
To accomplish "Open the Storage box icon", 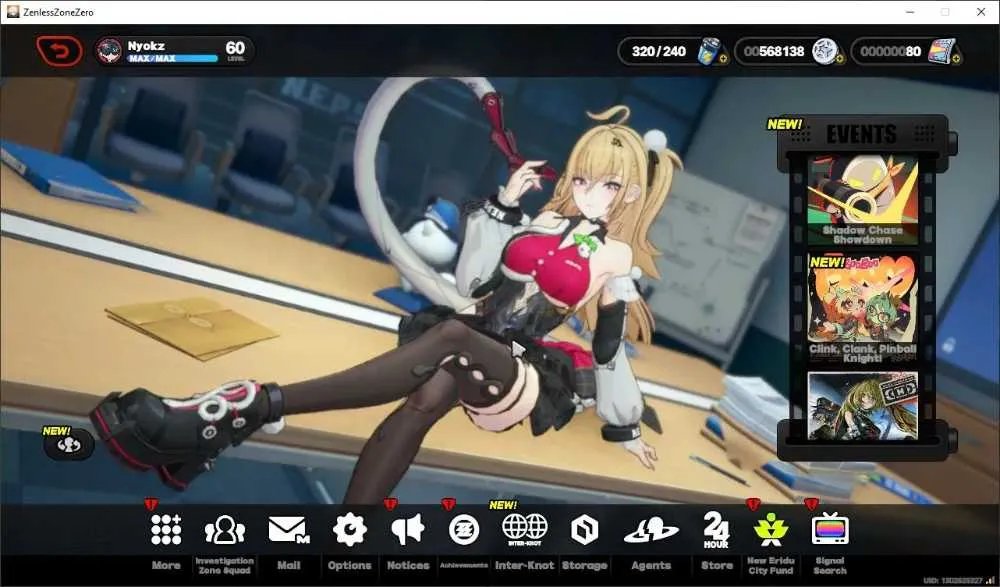I will [x=584, y=530].
